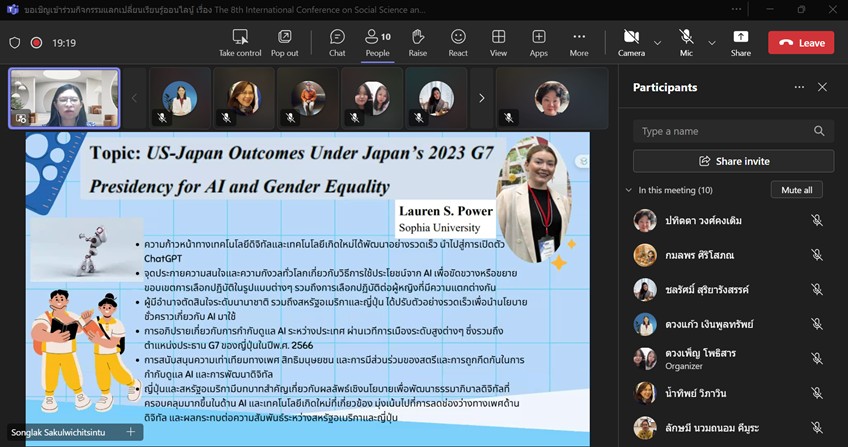Click the Share screen icon
848x447 pixels.
coord(740,42)
